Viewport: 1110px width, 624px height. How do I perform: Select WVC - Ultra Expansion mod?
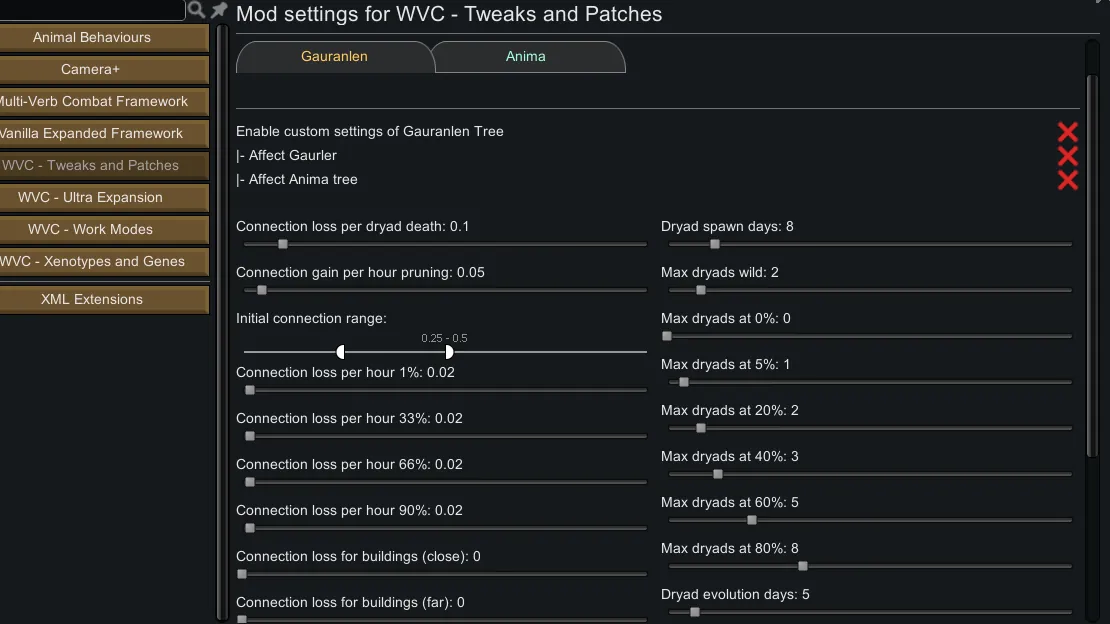click(x=92, y=198)
